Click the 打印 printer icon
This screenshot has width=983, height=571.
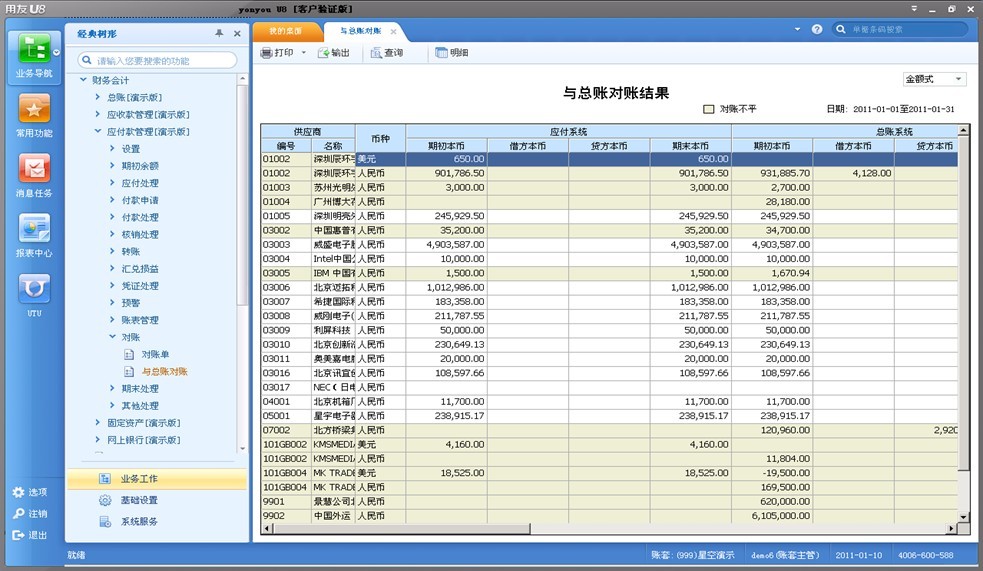[266, 53]
